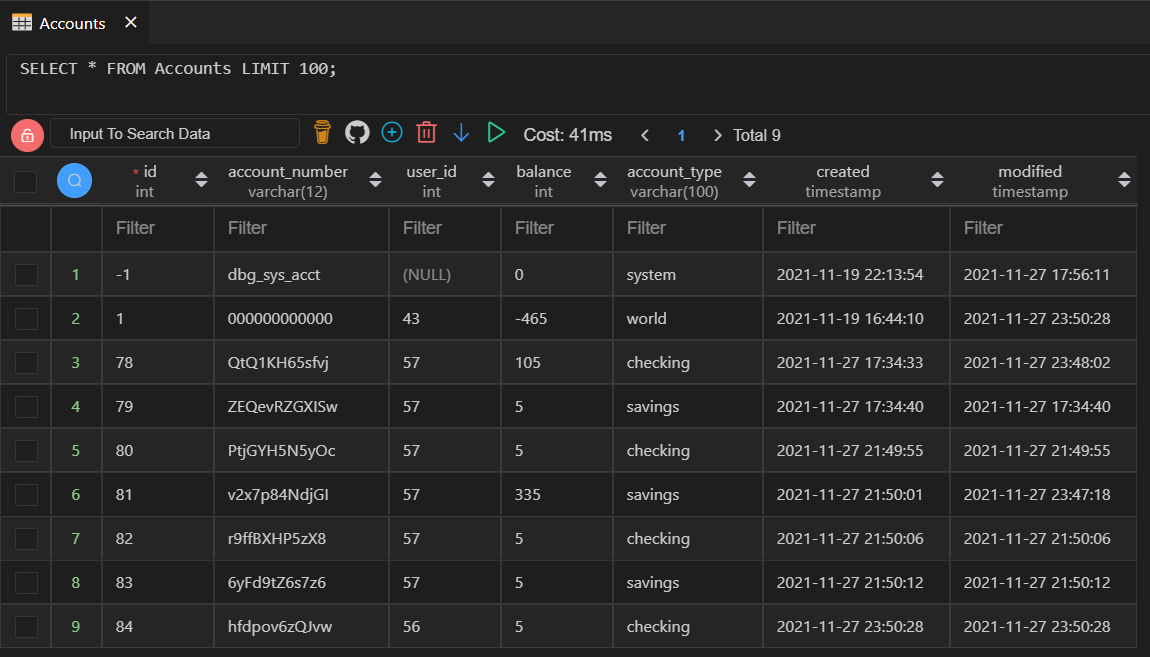Toggle the red lock icon
Viewport: 1150px width, 657px height.
27,133
